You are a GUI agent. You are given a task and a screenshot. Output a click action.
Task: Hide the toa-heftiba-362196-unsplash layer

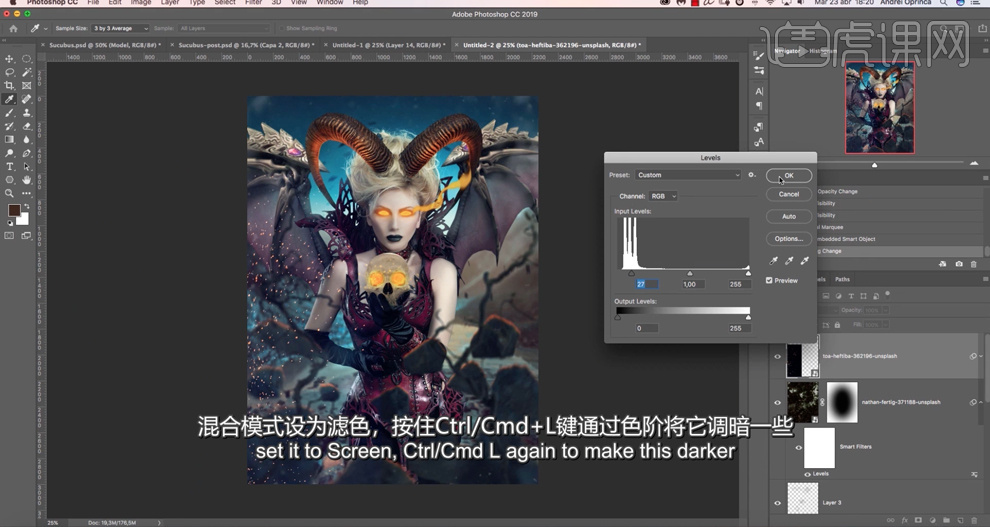coord(778,356)
